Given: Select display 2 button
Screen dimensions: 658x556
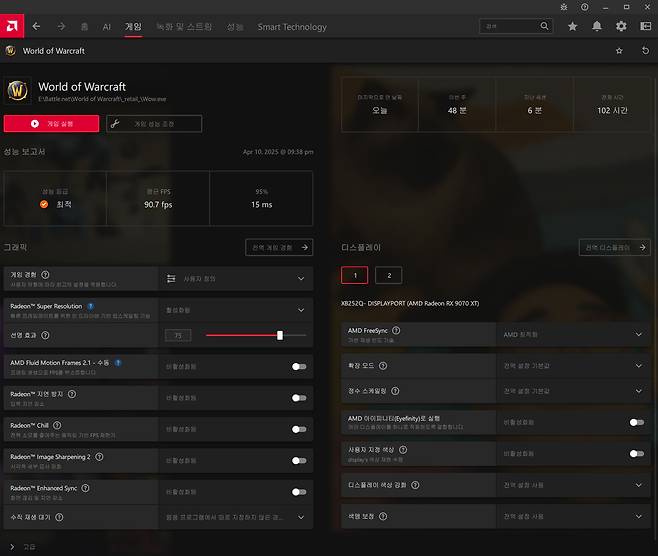Looking at the screenshot, I should [389, 275].
